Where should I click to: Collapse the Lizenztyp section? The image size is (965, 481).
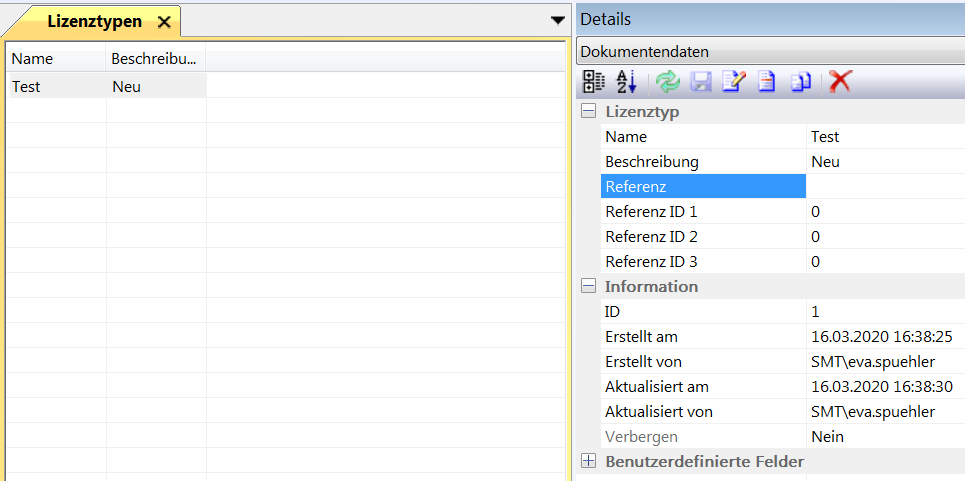coord(589,112)
